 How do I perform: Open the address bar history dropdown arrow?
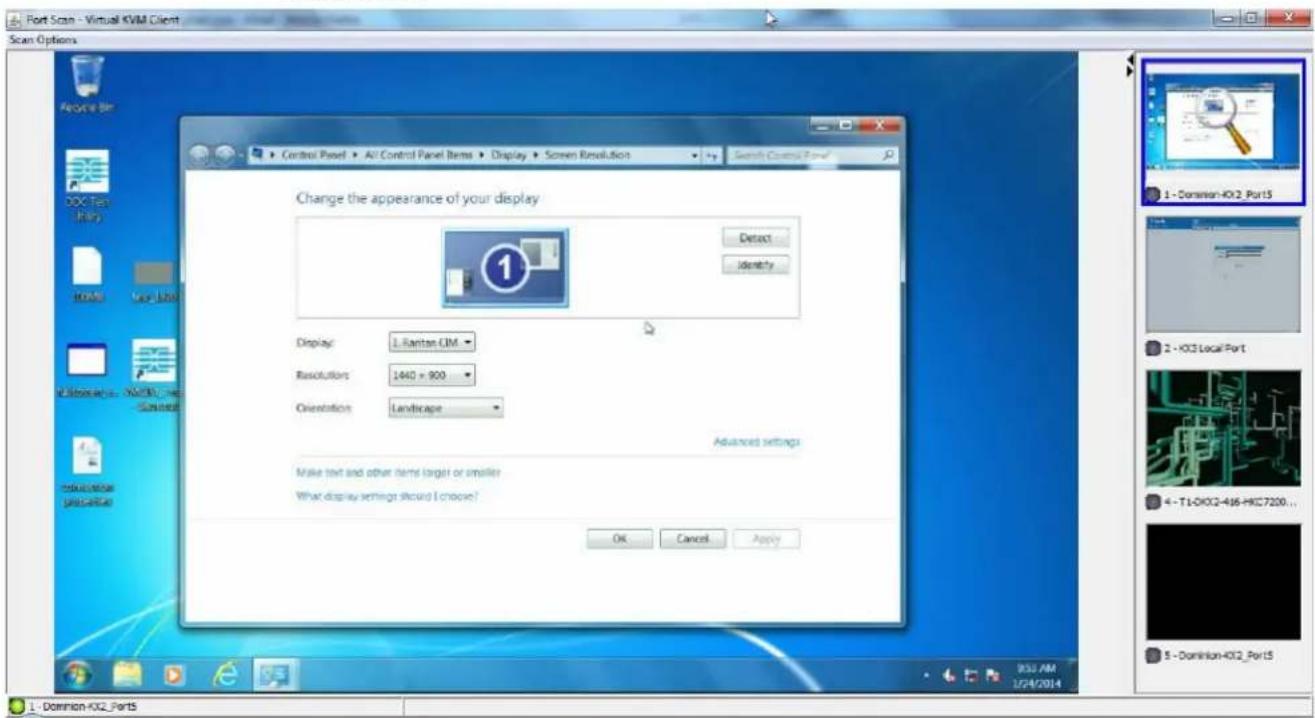(695, 156)
